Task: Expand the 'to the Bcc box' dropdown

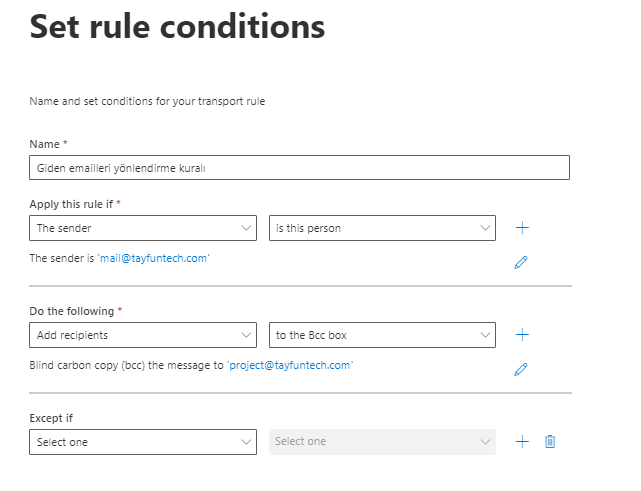Action: pyautogui.click(x=382, y=335)
